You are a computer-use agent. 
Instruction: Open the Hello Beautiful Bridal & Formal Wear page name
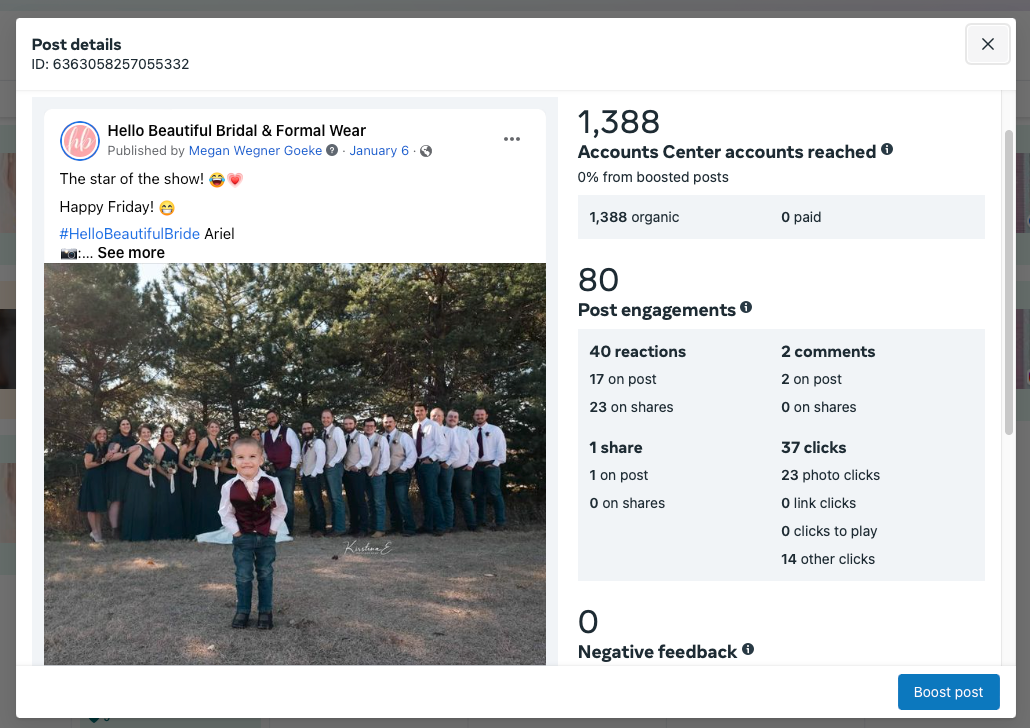[x=236, y=131]
